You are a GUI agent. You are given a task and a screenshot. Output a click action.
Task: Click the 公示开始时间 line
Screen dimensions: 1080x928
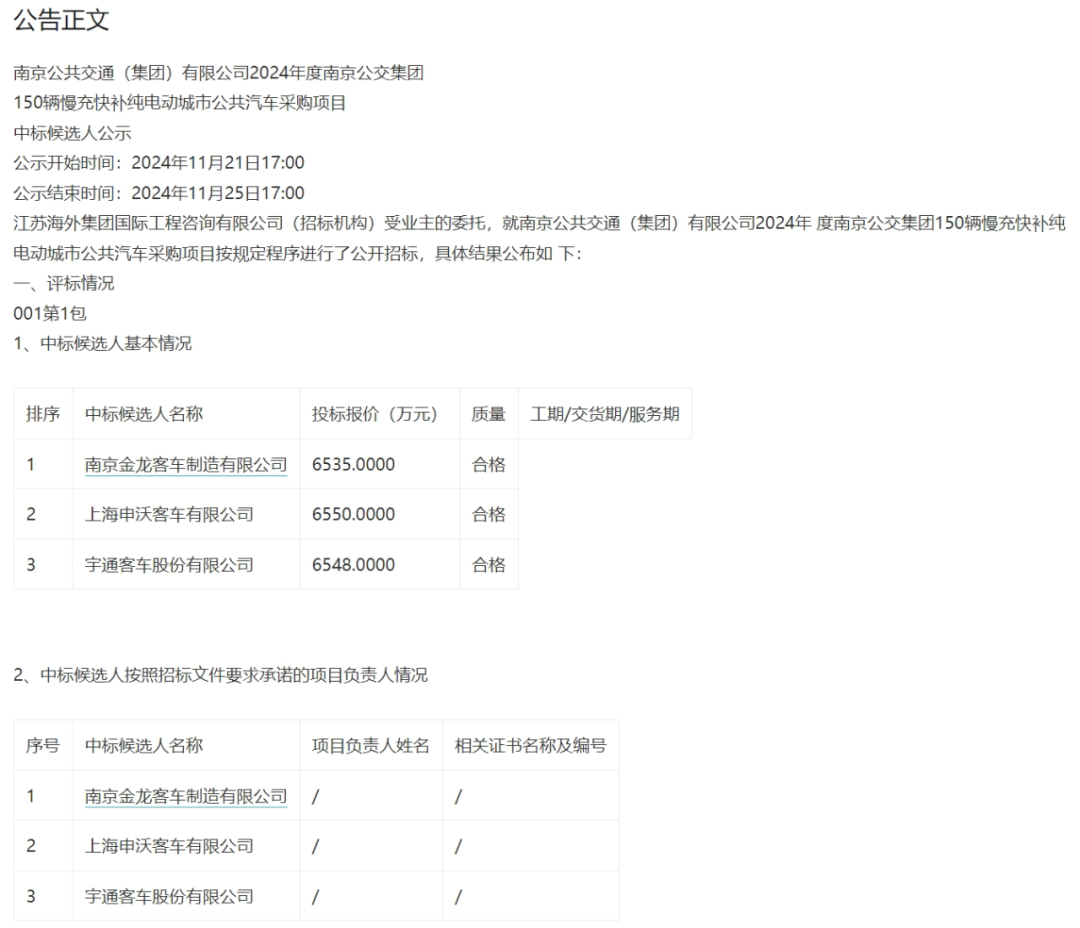(x=159, y=163)
